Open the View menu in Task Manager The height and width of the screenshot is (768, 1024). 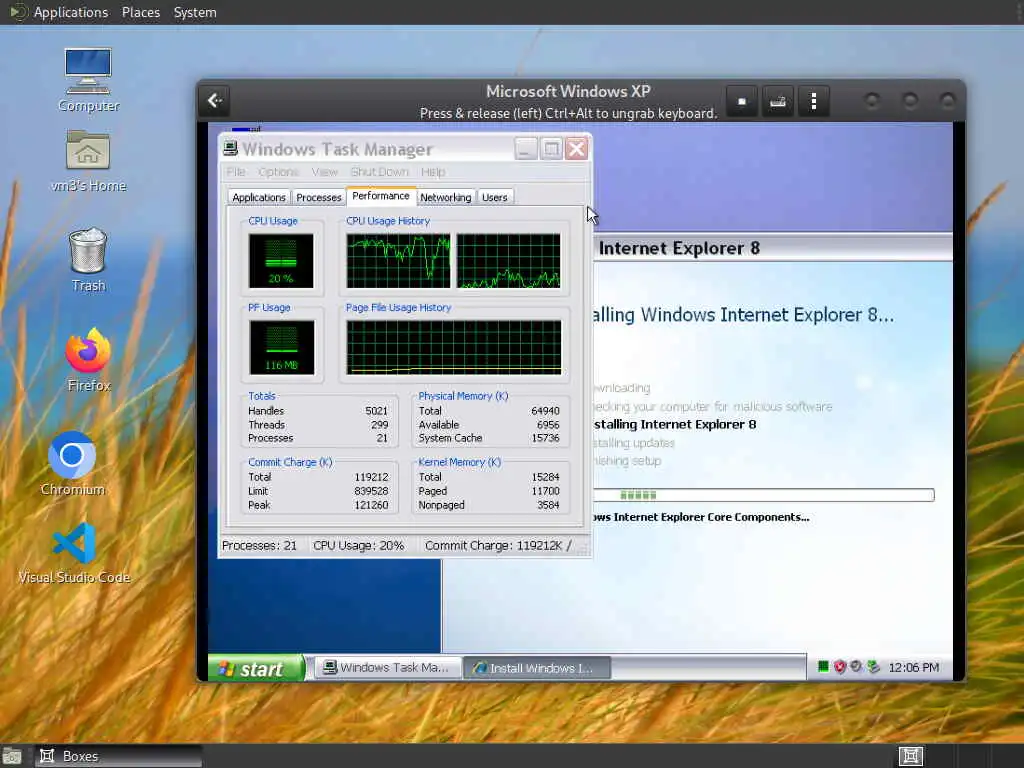point(325,172)
